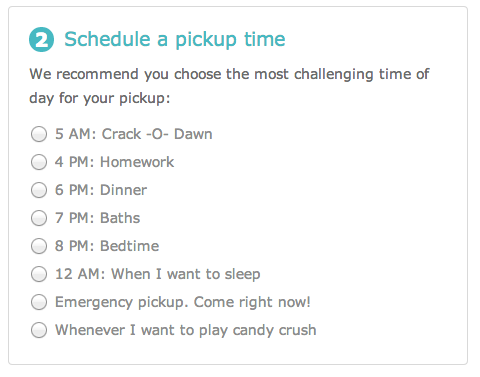Select the 7 PM Baths radio button

coord(39,218)
